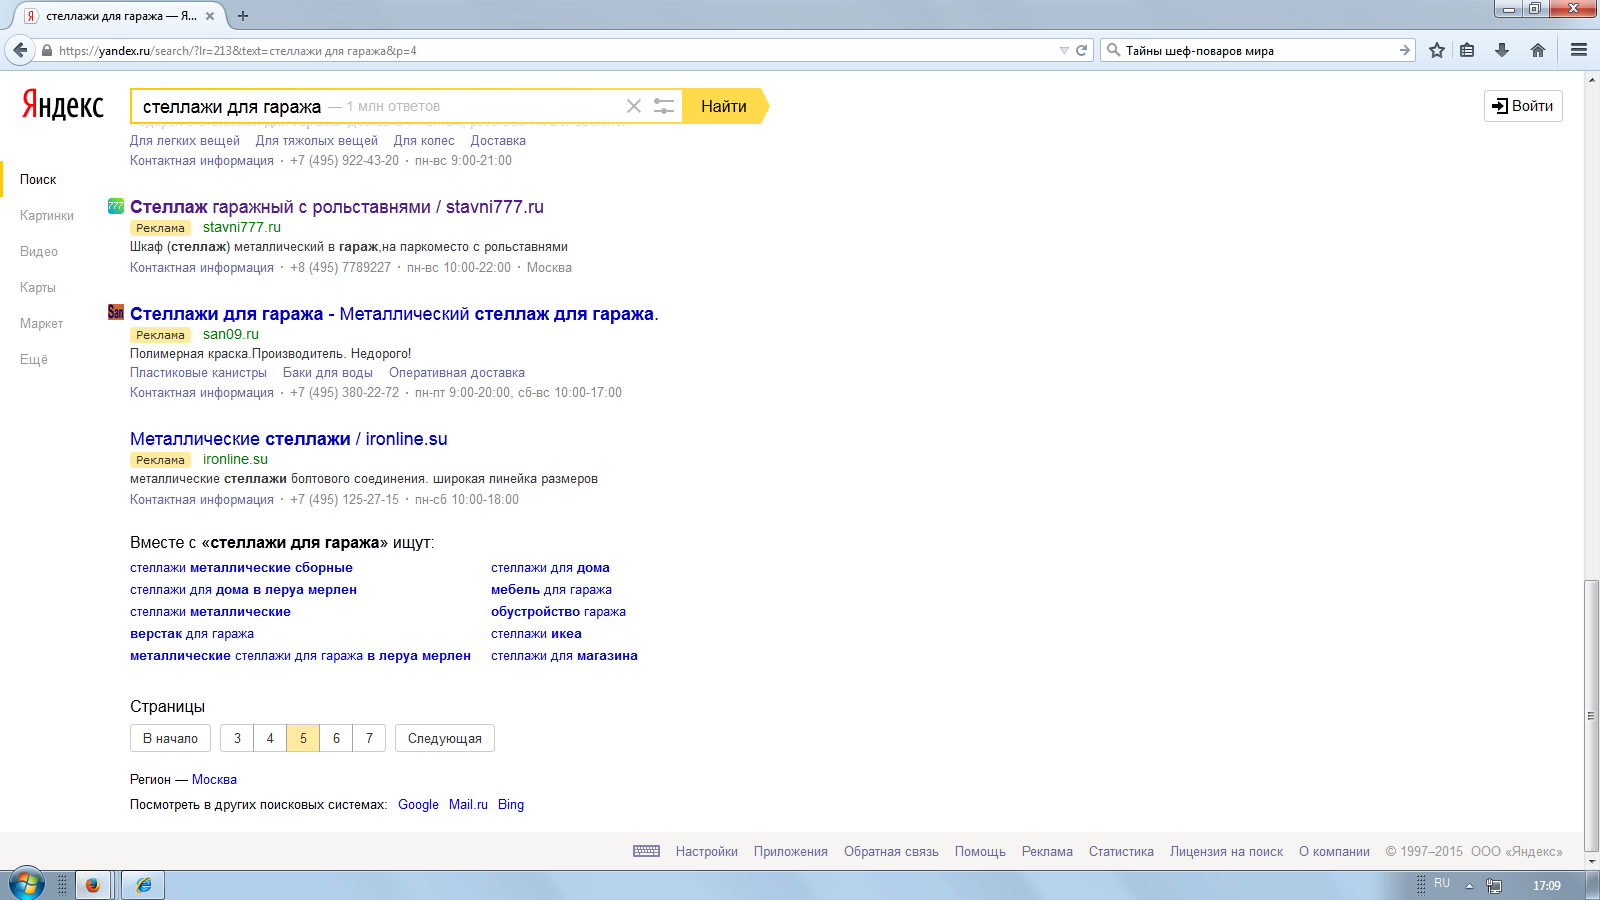
Task: Expand Ещё in sidebar
Action: tap(34, 359)
